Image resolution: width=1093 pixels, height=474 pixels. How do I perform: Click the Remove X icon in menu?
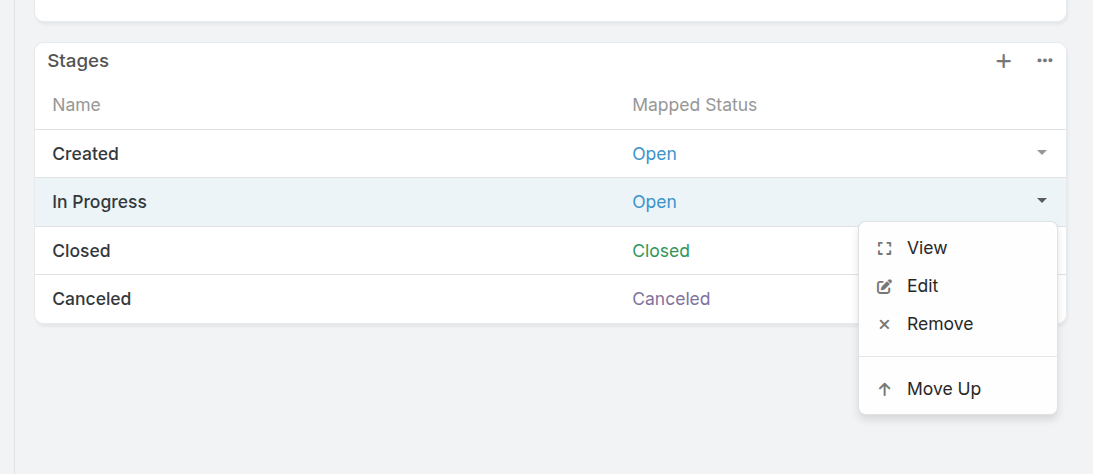[x=885, y=324]
